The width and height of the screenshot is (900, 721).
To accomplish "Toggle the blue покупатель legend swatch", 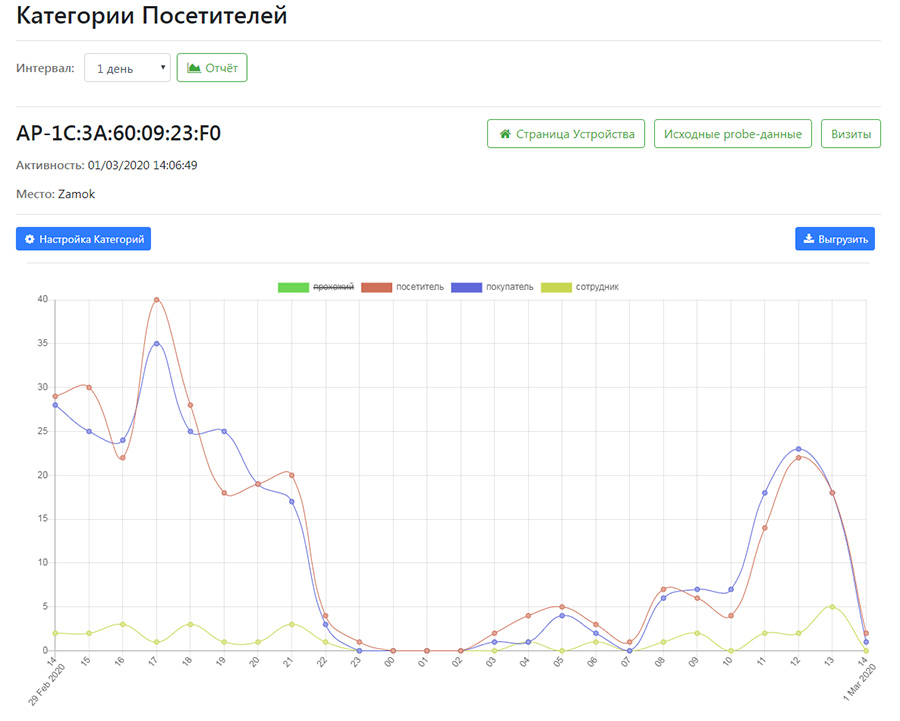I will point(467,287).
